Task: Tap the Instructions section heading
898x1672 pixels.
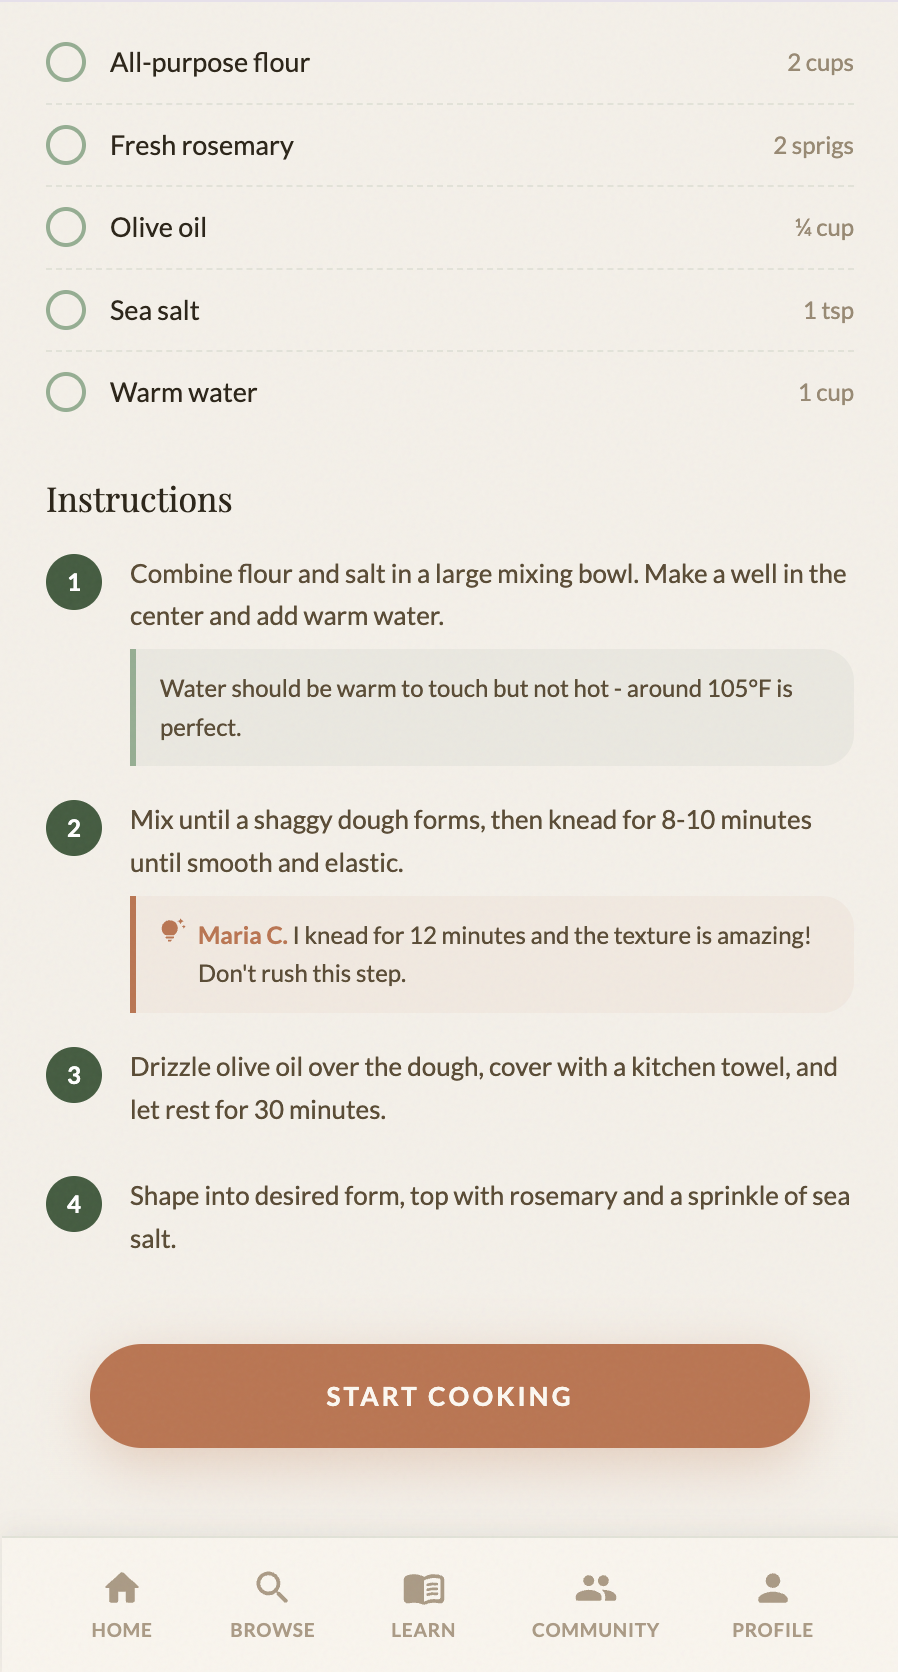Action: pos(138,499)
